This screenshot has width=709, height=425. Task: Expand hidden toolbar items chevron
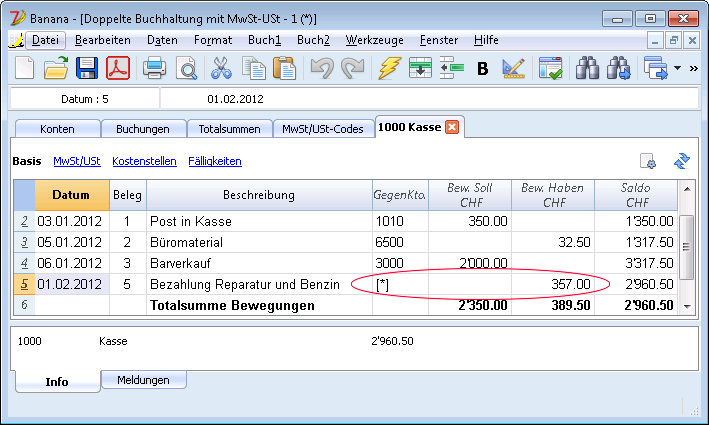point(694,69)
